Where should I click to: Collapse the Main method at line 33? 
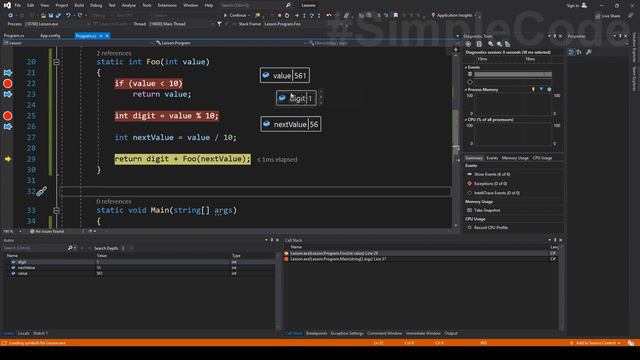click(56, 211)
